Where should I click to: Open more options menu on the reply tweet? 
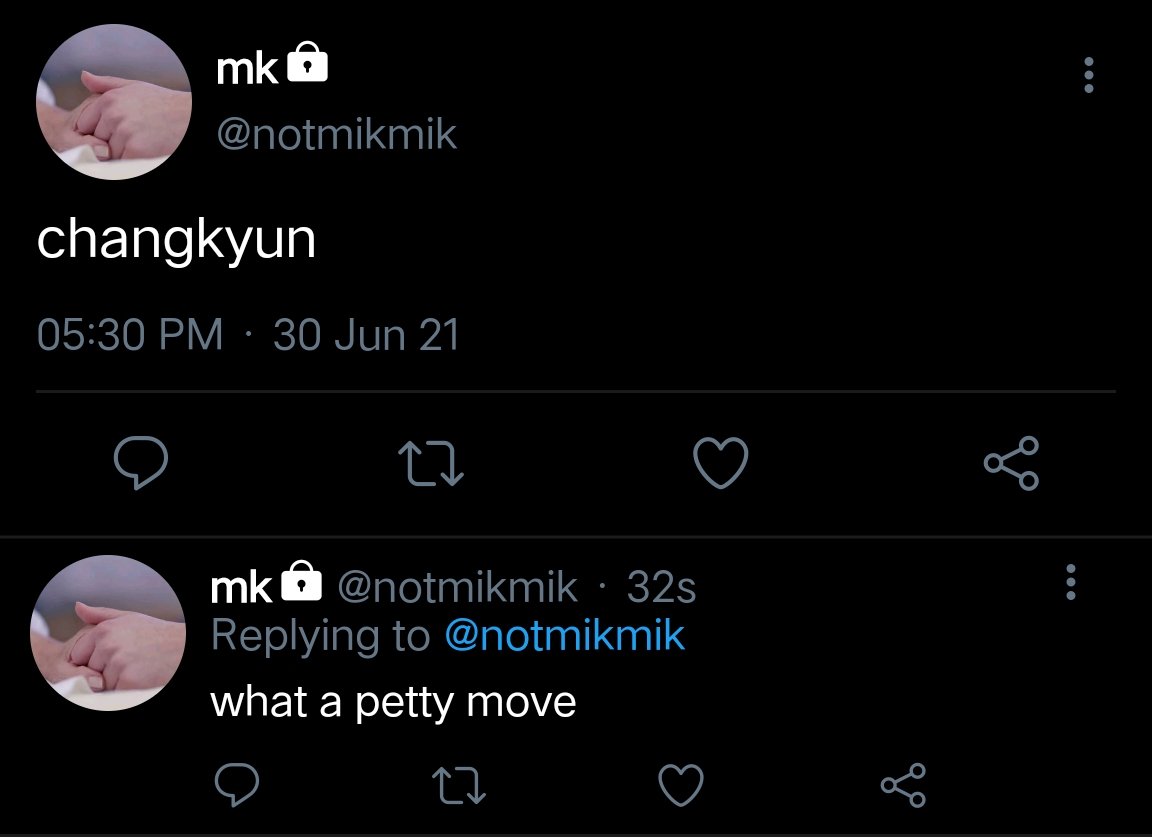[1070, 582]
